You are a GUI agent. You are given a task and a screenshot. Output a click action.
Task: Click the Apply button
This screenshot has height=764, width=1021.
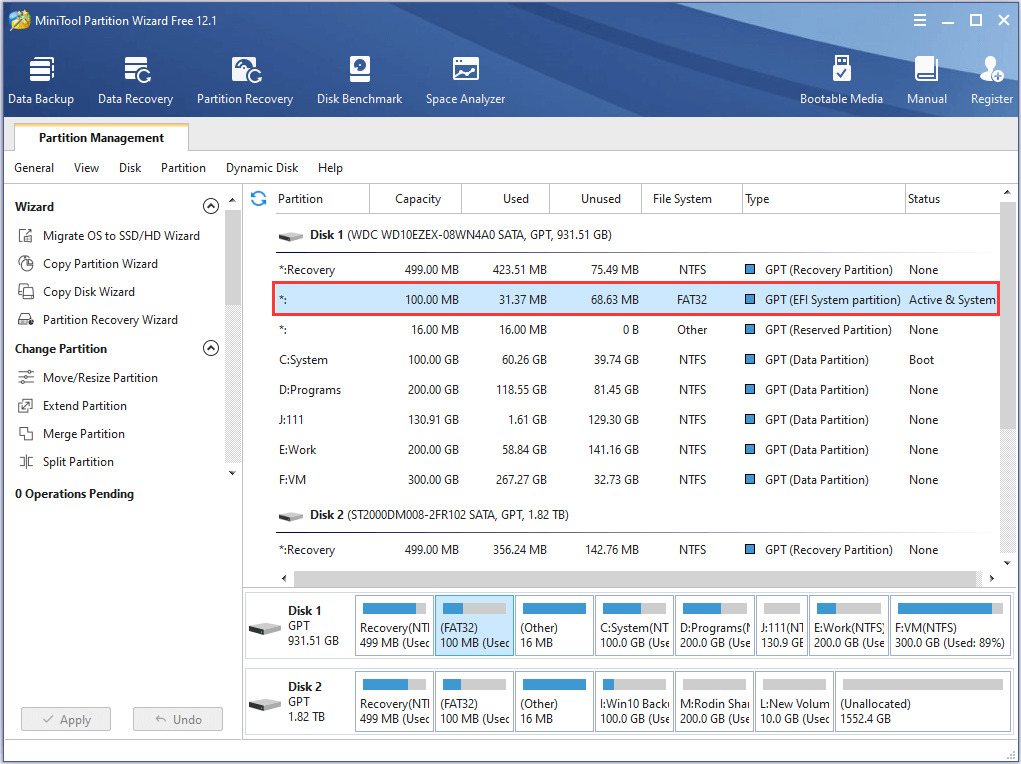[x=66, y=719]
